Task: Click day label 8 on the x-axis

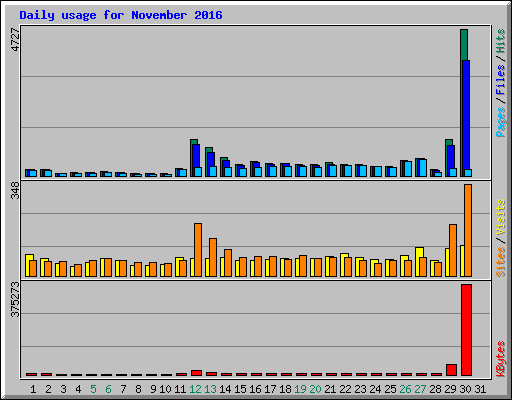Action: point(138,389)
